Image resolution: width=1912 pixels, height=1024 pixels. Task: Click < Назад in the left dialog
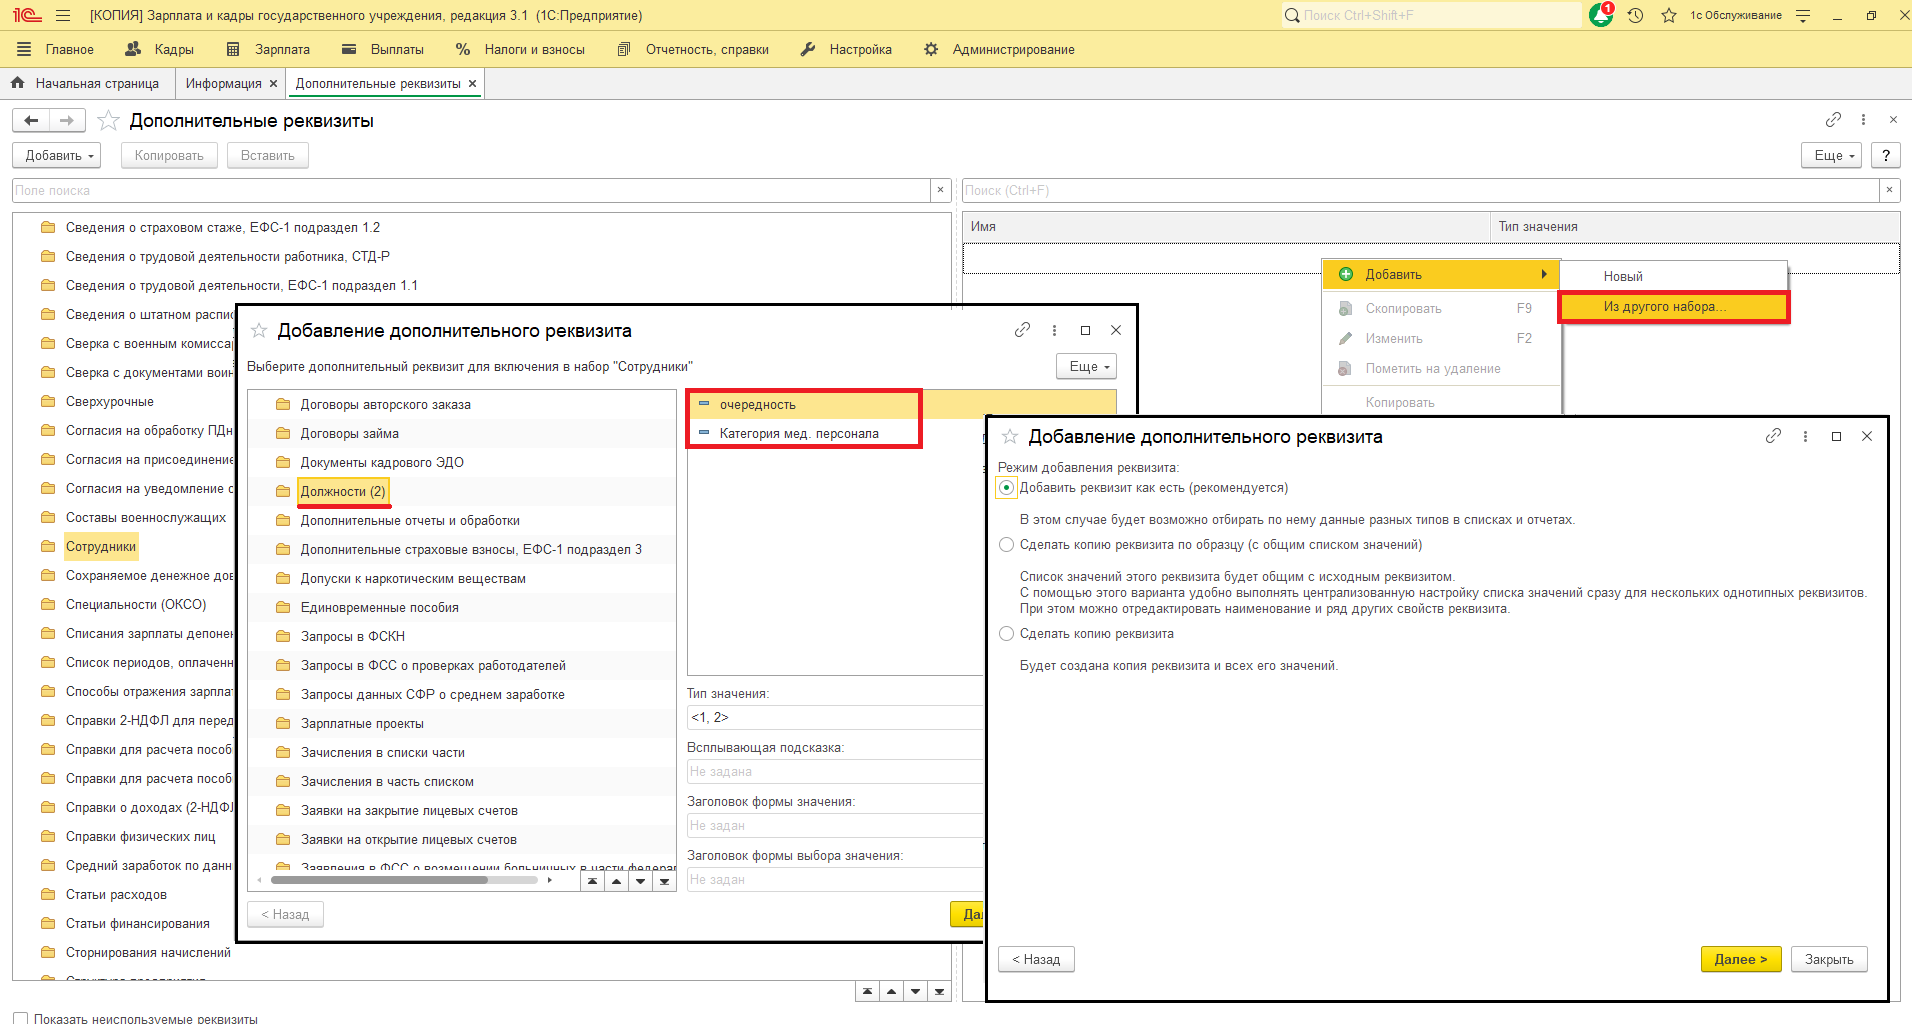tap(285, 915)
